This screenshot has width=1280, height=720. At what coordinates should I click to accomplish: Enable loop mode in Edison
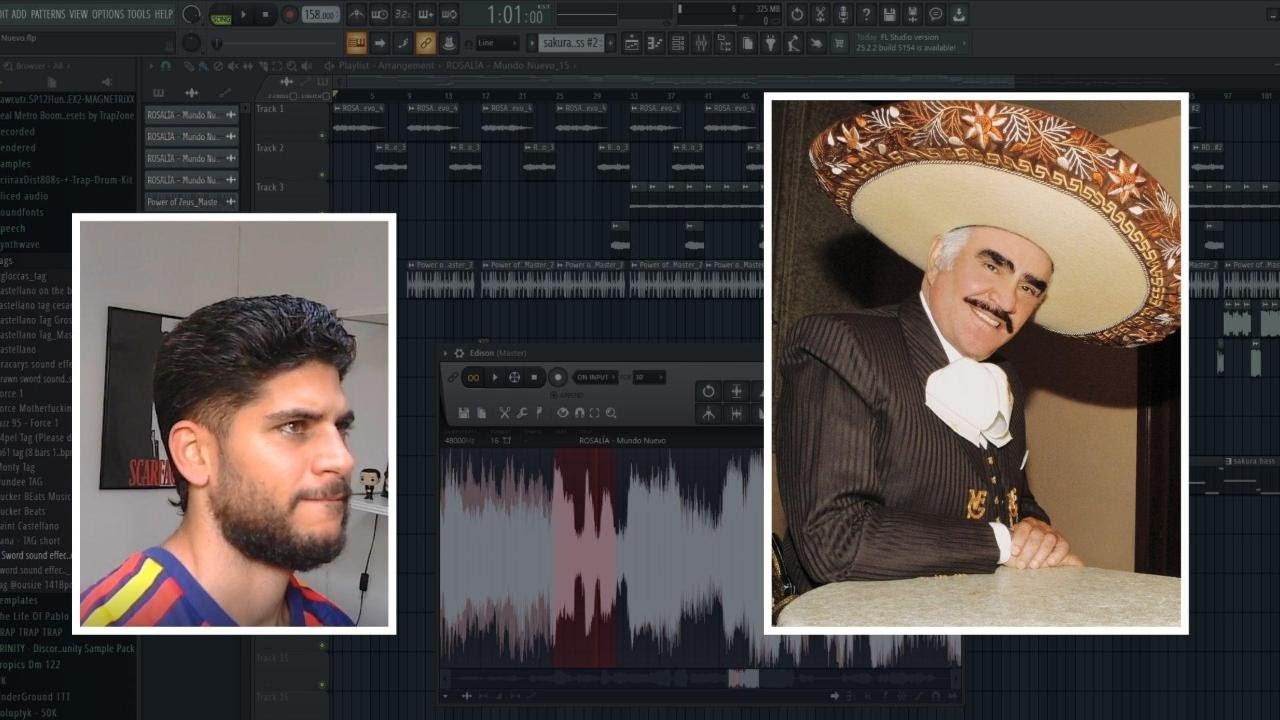pos(473,377)
